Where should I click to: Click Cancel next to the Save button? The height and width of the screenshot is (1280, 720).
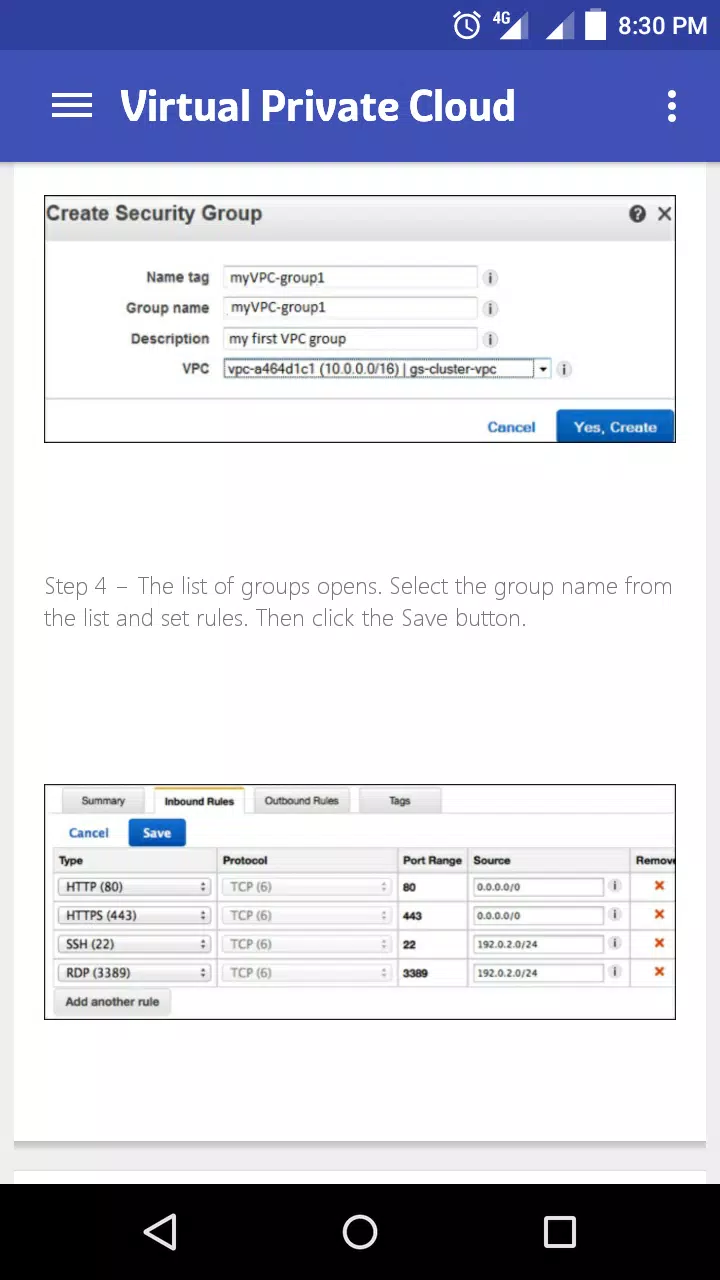click(89, 833)
